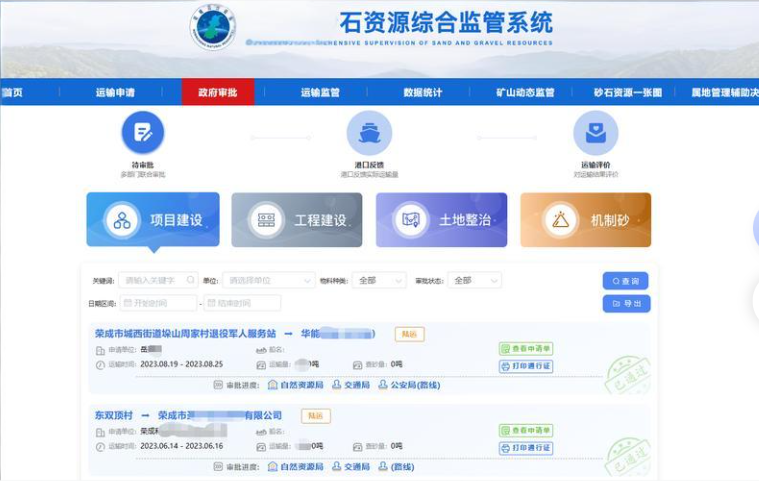Select the 机制砂 category card
This screenshot has width=759, height=495.
[586, 220]
